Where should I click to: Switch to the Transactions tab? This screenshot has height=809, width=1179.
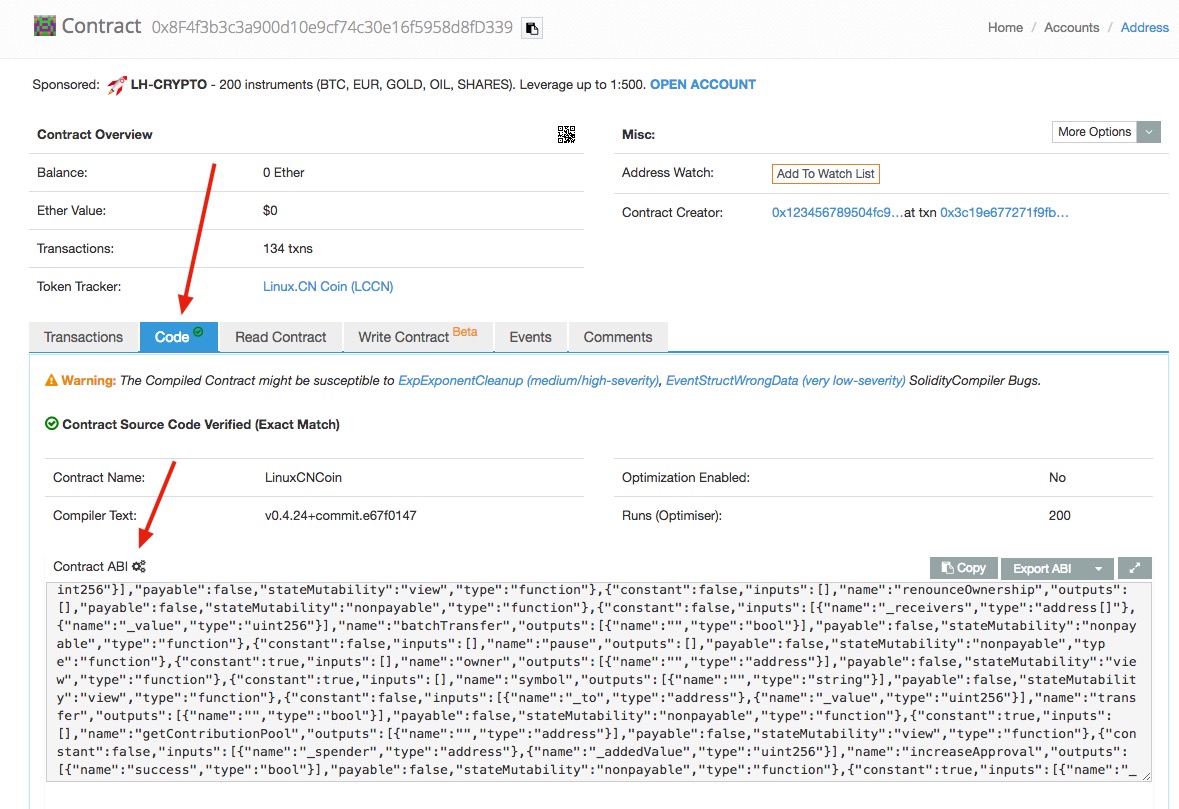click(x=84, y=337)
